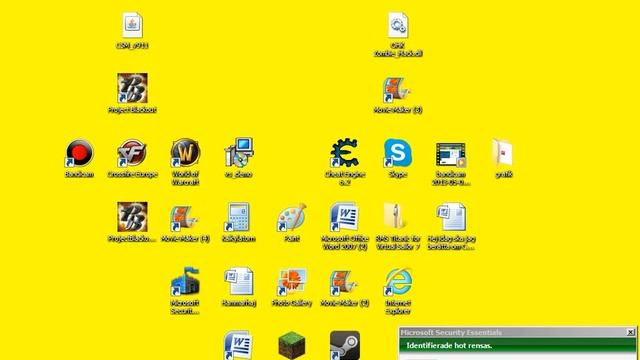Select the Bandicam video recording file
Image resolution: width=640 pixels, height=360 pixels.
(451, 155)
